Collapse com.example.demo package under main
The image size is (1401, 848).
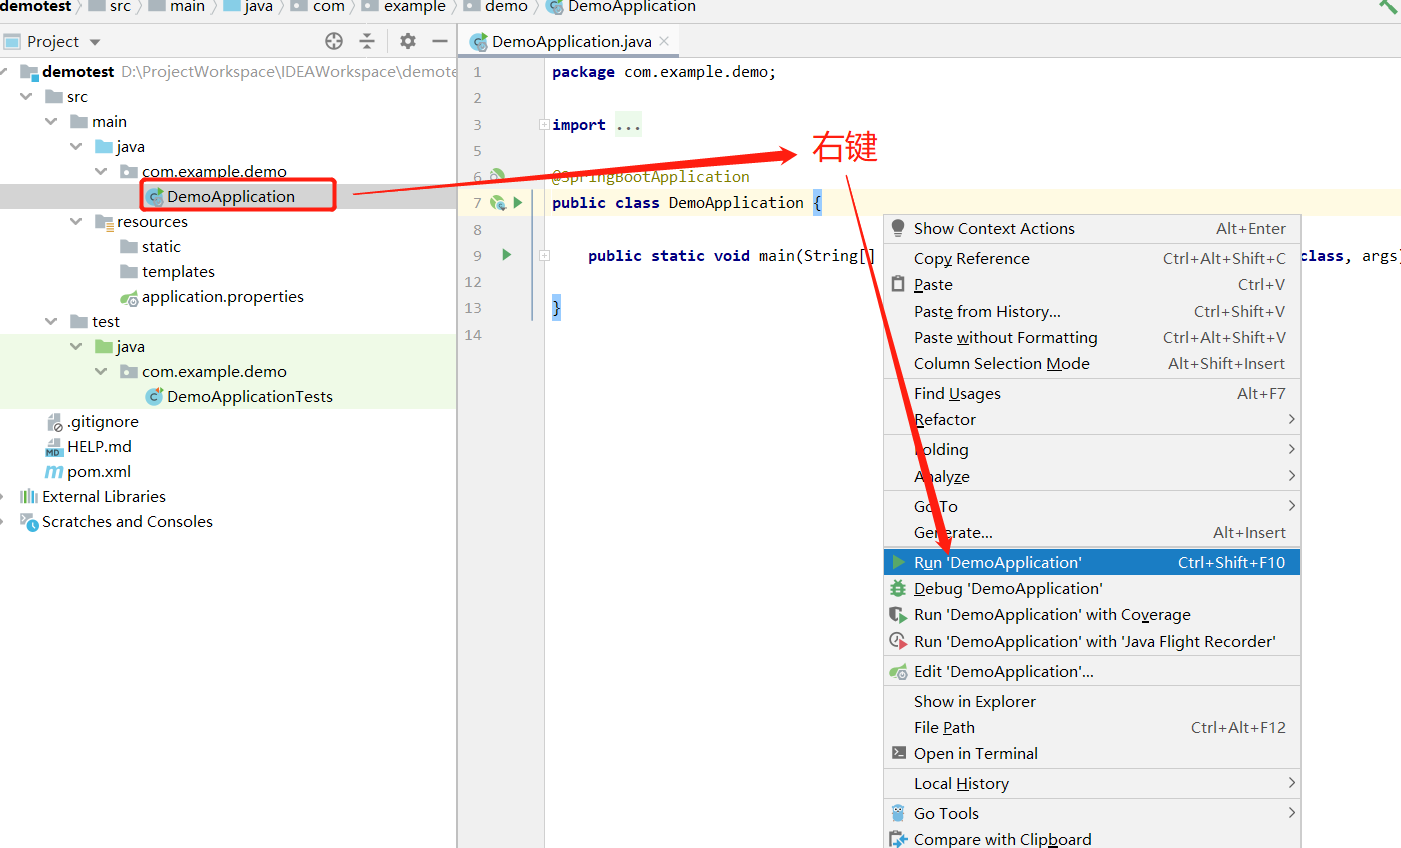[102, 171]
